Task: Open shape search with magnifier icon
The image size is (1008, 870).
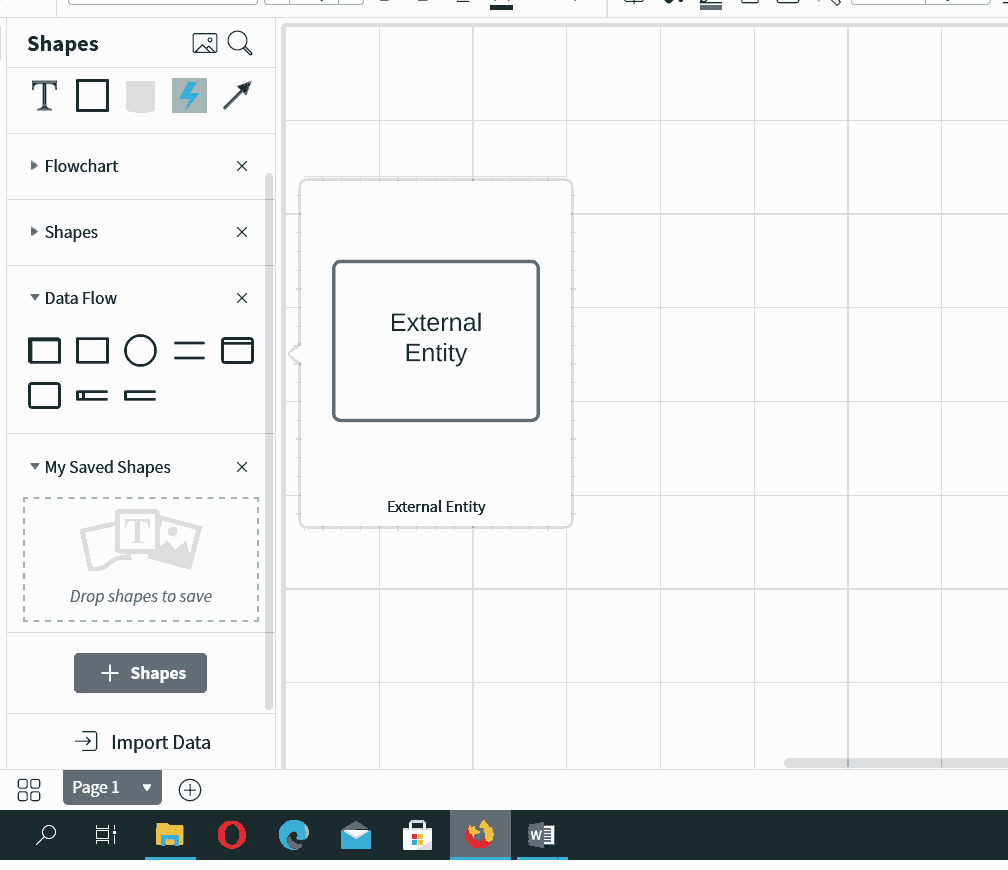Action: click(240, 43)
